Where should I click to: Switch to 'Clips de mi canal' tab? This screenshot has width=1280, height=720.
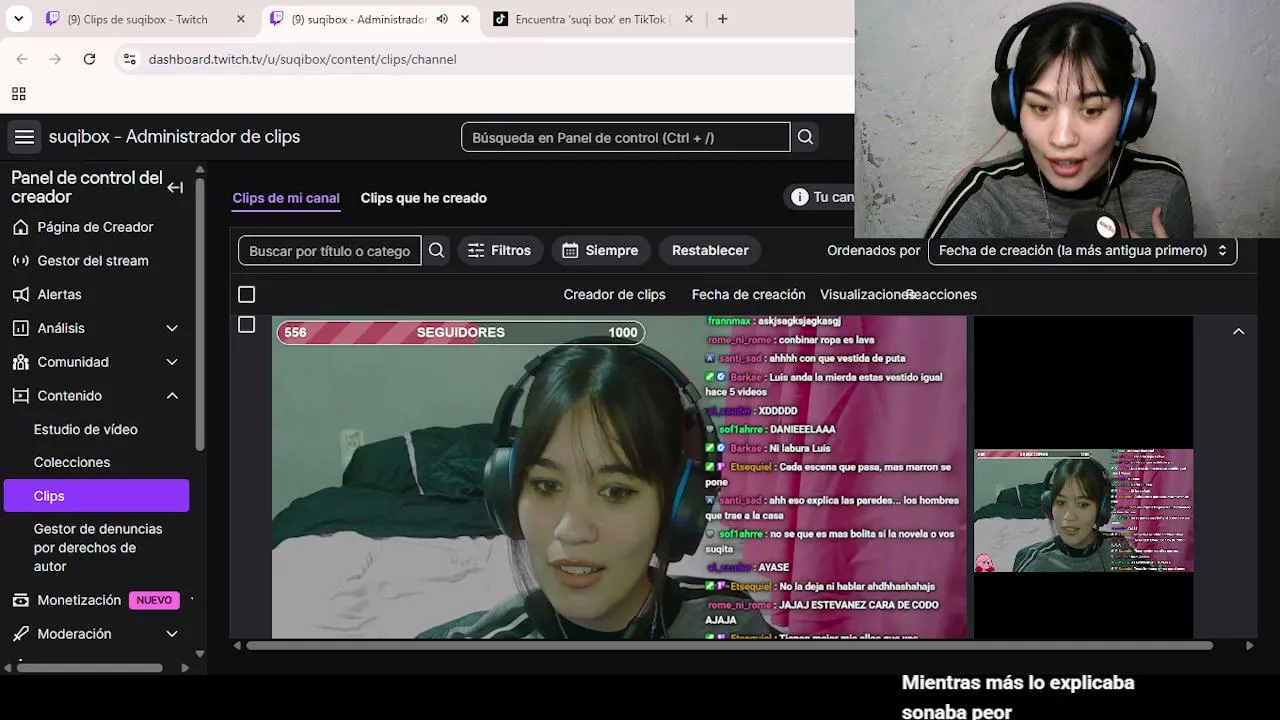(286, 198)
